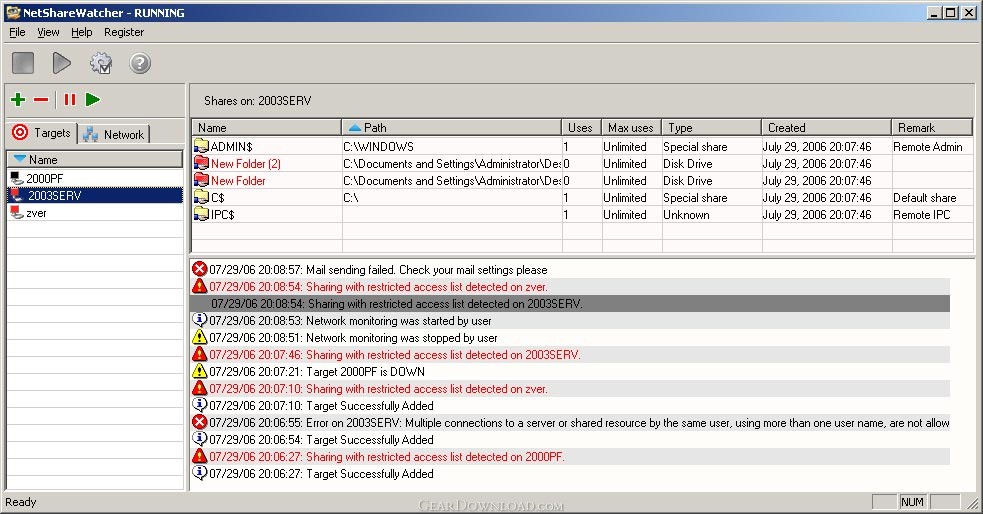Viewport: 983px width, 514px height.
Task: Select 20:06:54 Target Successfully Added entry
Action: coord(570,439)
